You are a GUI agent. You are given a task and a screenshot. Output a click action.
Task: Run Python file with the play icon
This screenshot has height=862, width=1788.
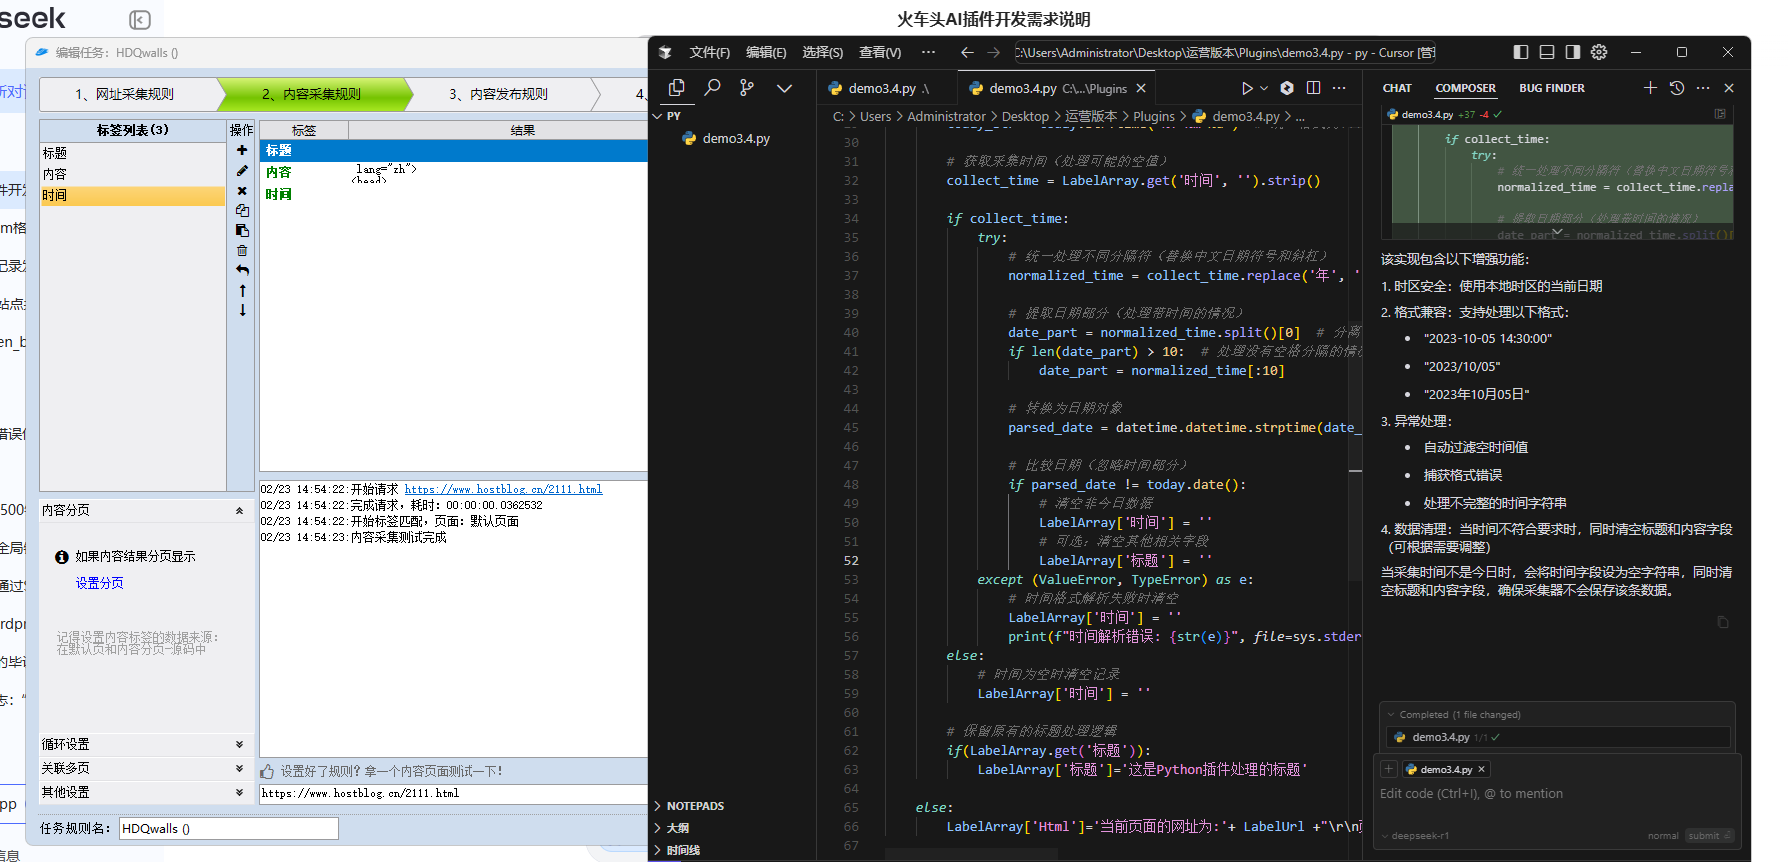[x=1247, y=88]
